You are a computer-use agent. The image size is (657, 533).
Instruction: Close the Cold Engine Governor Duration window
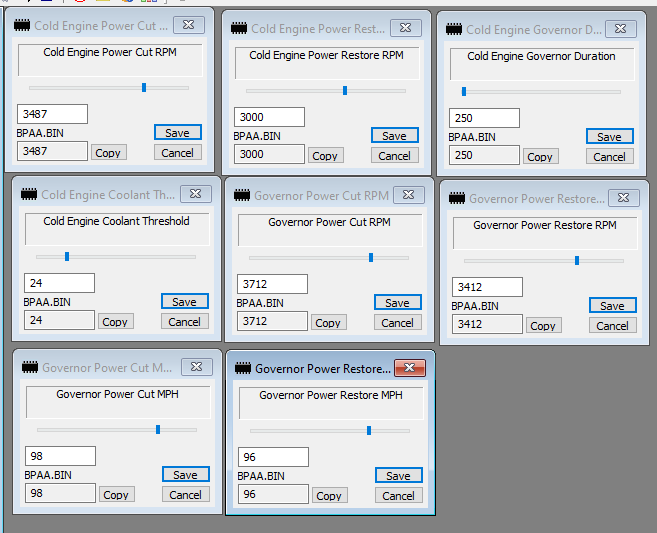(x=621, y=29)
